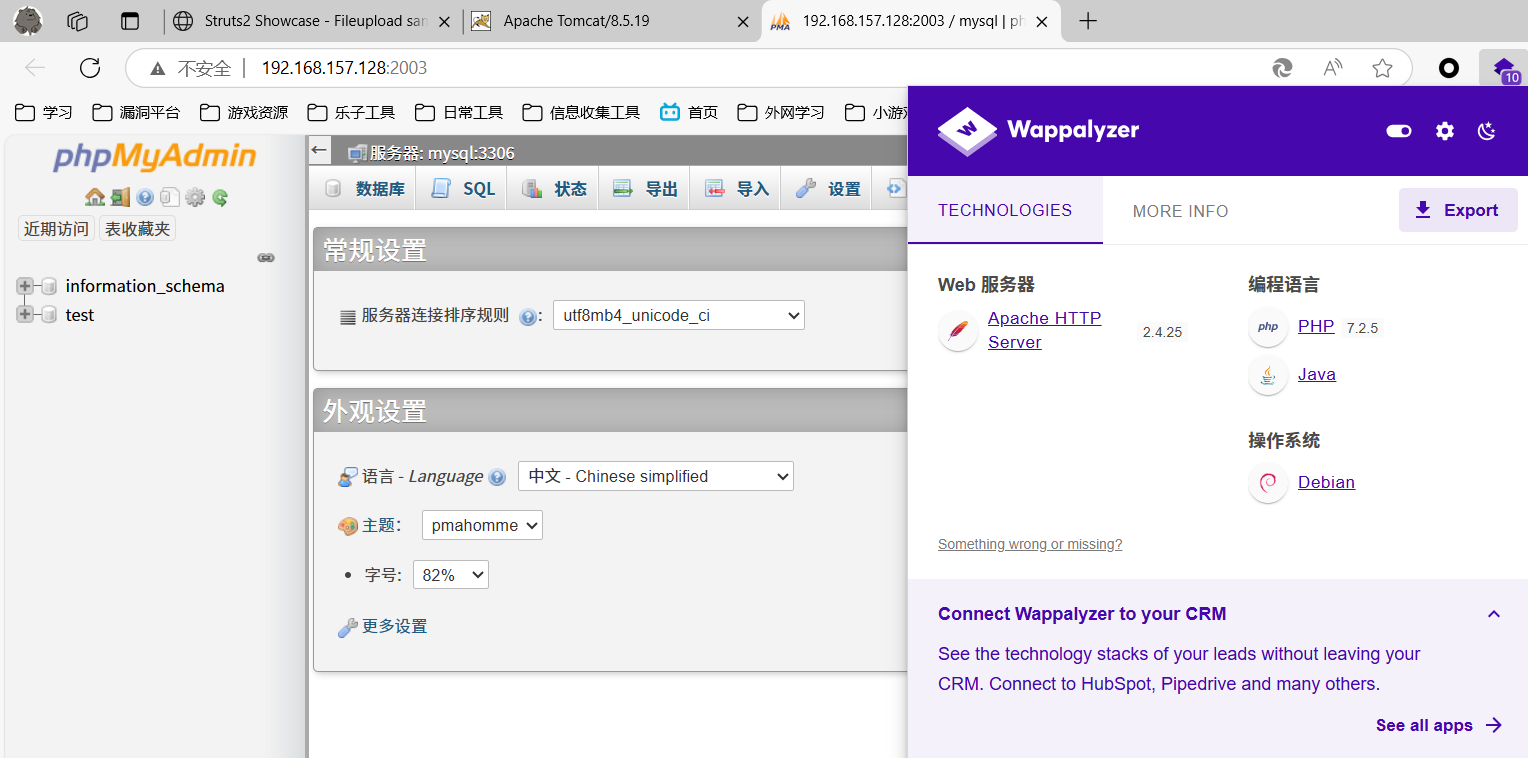This screenshot has width=1528, height=758.
Task: Switch Wappalyzer to dark mode moon icon
Action: point(1487,131)
